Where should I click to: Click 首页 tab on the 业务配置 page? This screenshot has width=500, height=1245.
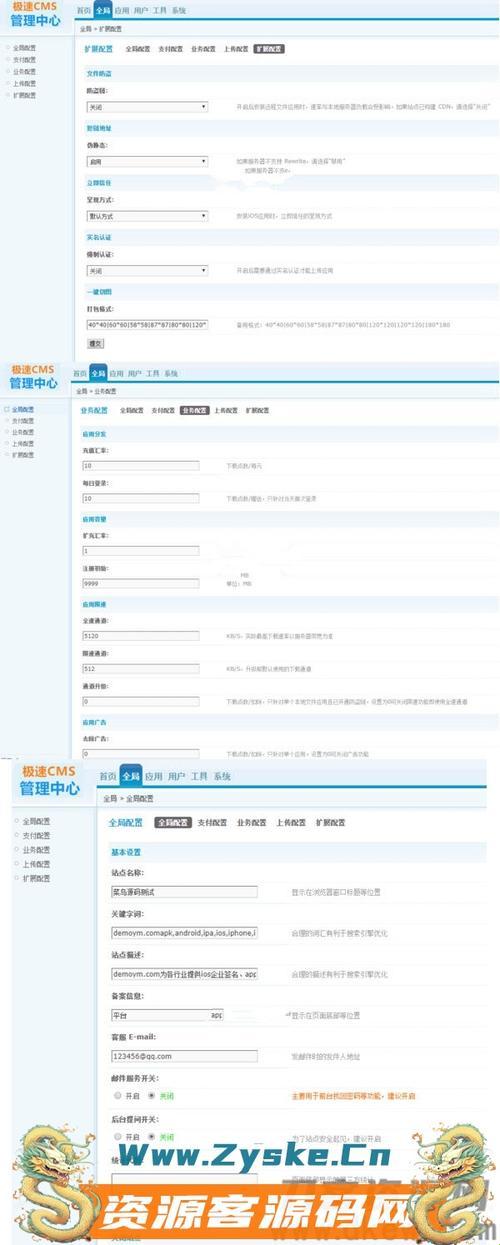click(x=80, y=373)
